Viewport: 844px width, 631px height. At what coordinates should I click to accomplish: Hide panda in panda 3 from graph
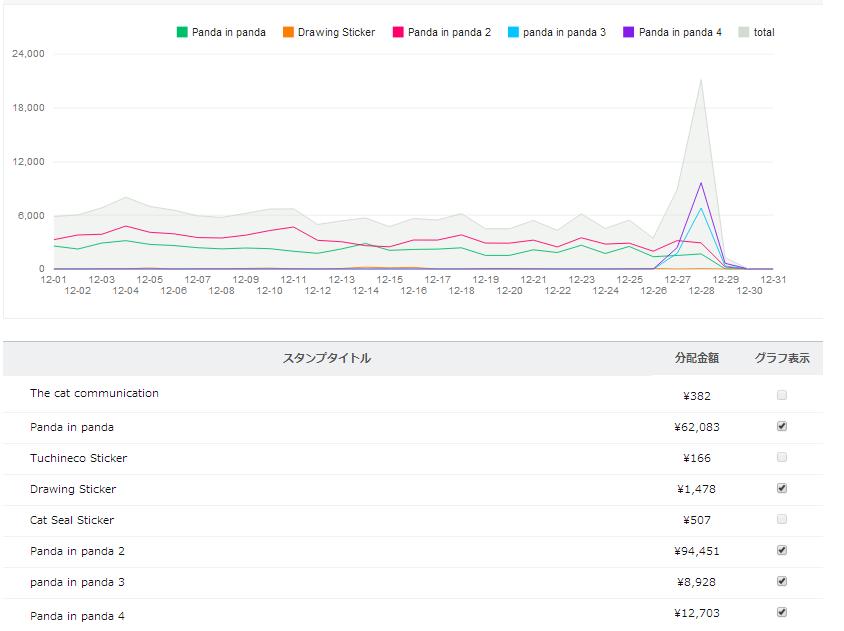782,581
